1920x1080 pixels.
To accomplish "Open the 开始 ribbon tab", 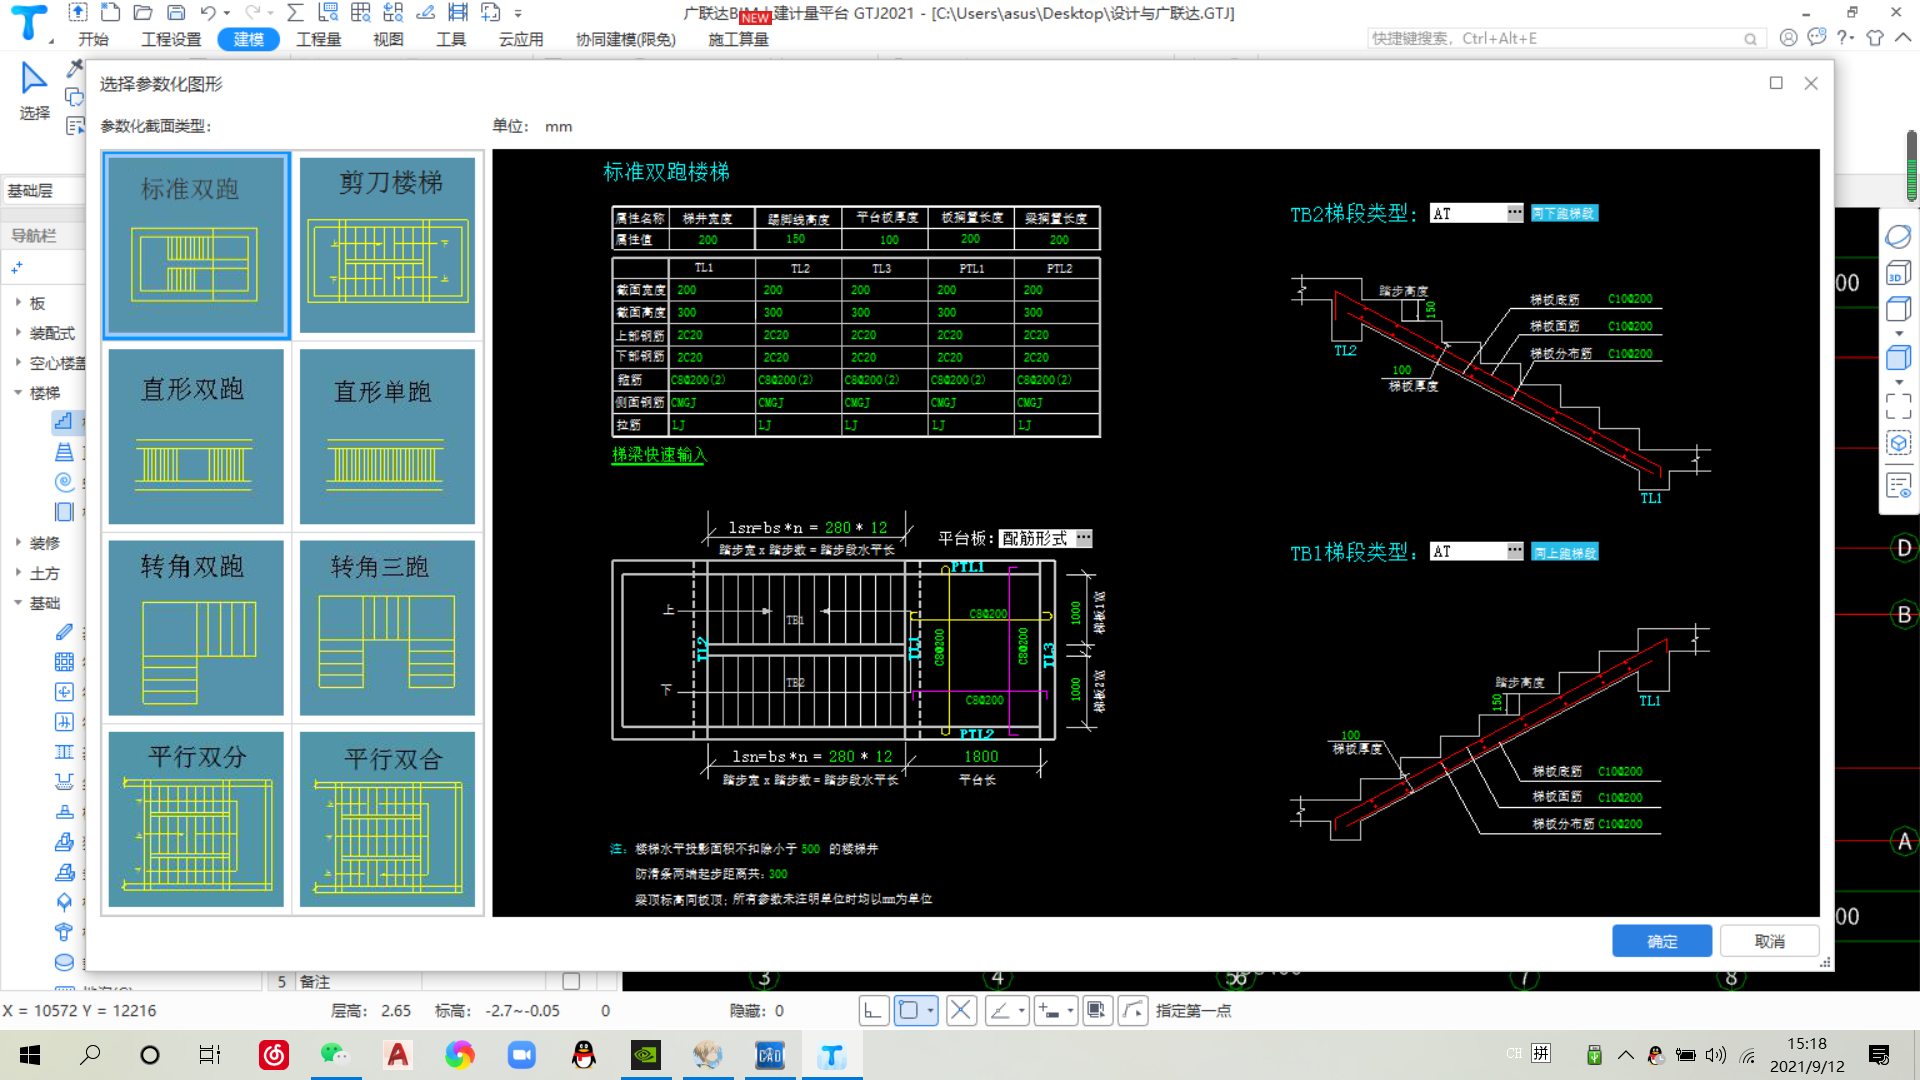I will tap(94, 39).
